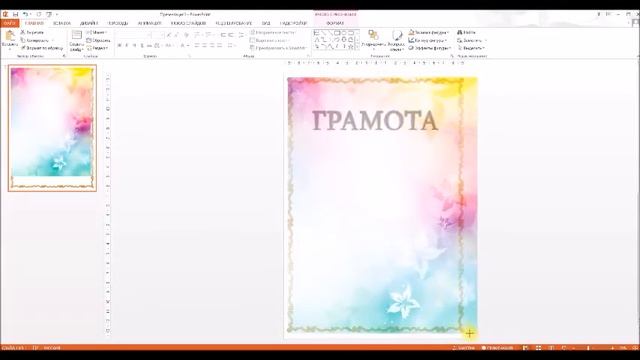
Task: Click the ГРАМОТА title text on slide
Action: (375, 121)
